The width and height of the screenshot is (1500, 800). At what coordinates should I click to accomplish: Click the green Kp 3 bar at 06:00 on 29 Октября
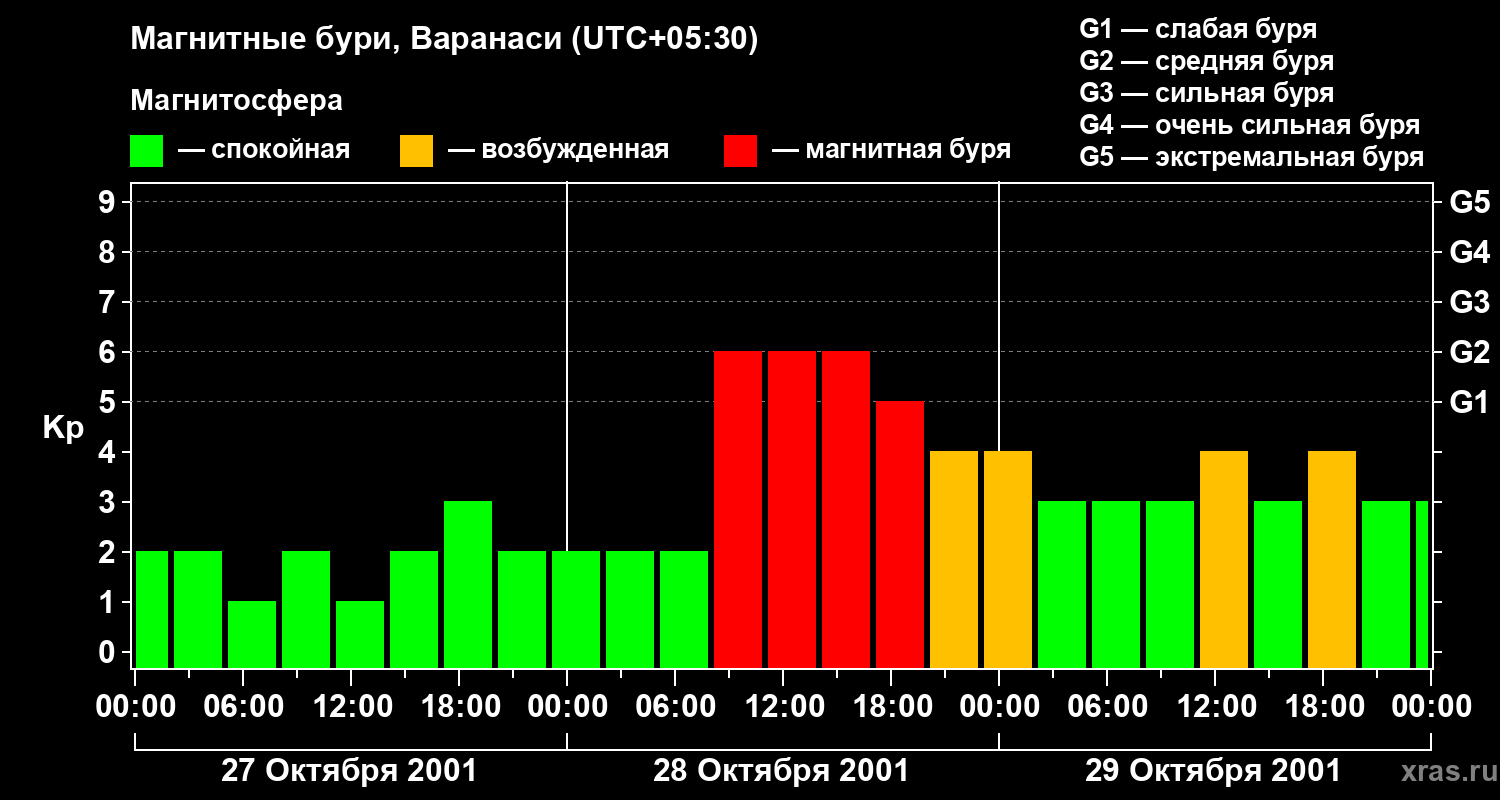coord(1116,584)
